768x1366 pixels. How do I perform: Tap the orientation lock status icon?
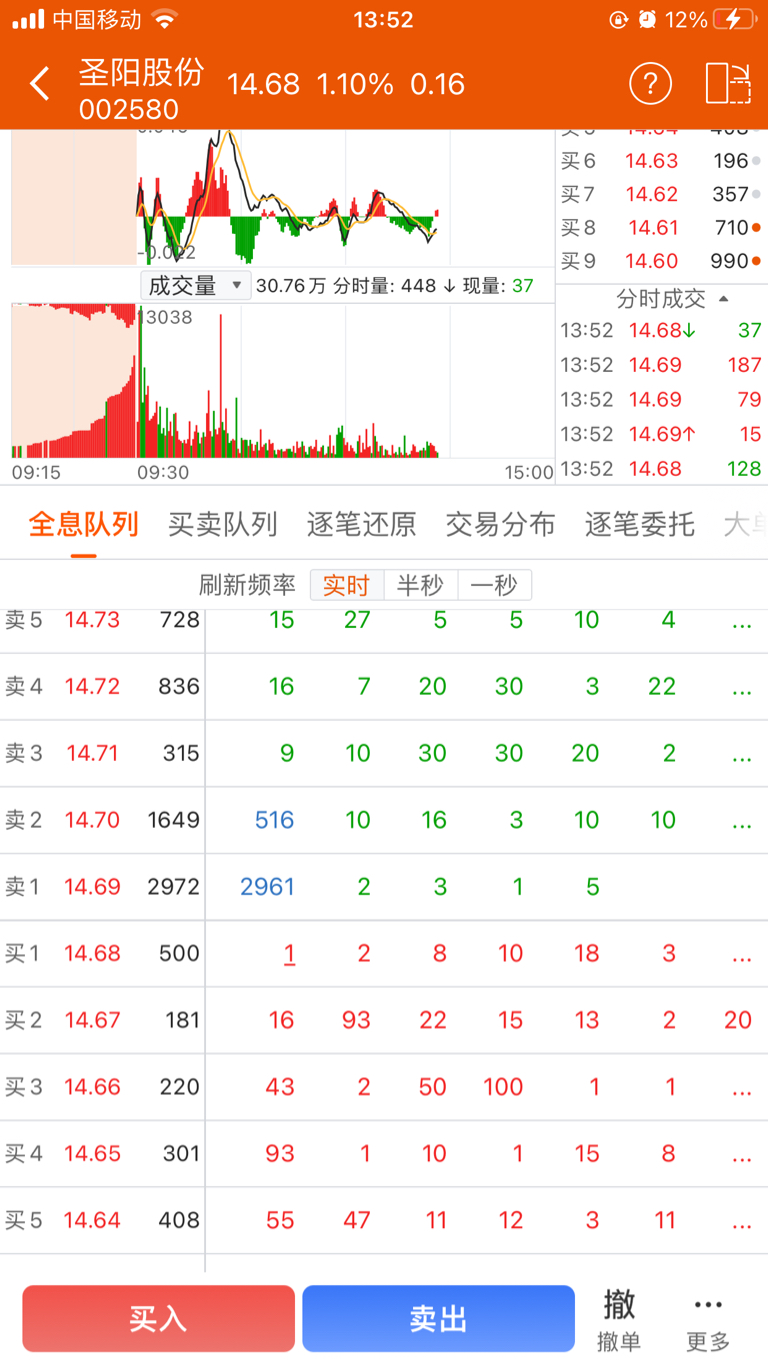(619, 19)
